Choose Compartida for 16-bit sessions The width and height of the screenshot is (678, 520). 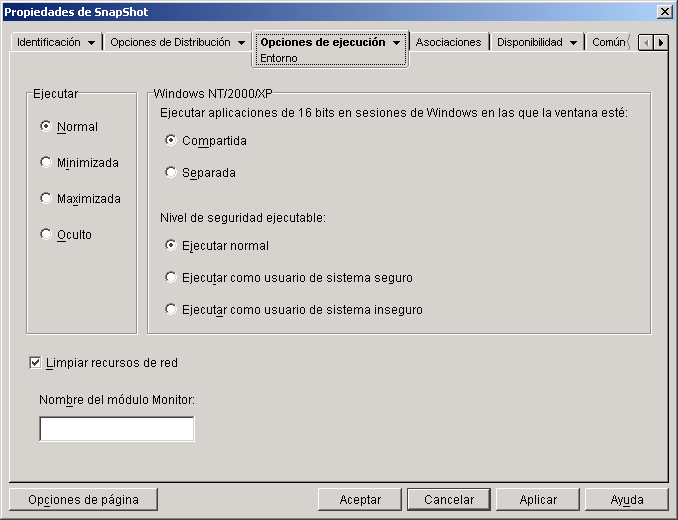click(171, 140)
